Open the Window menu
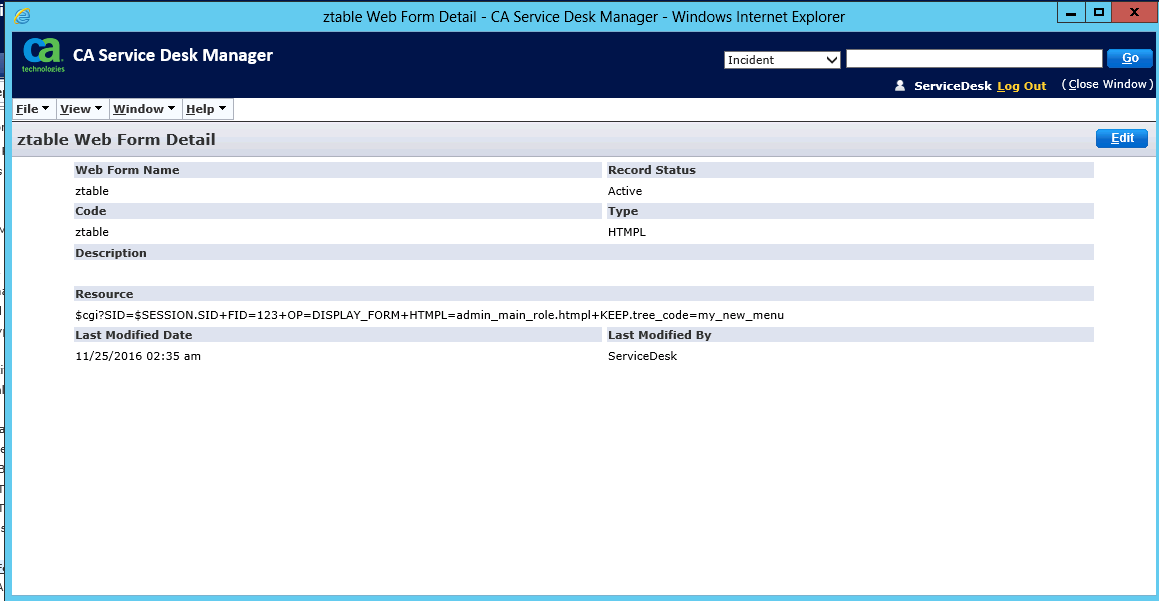1159x601 pixels. point(144,109)
